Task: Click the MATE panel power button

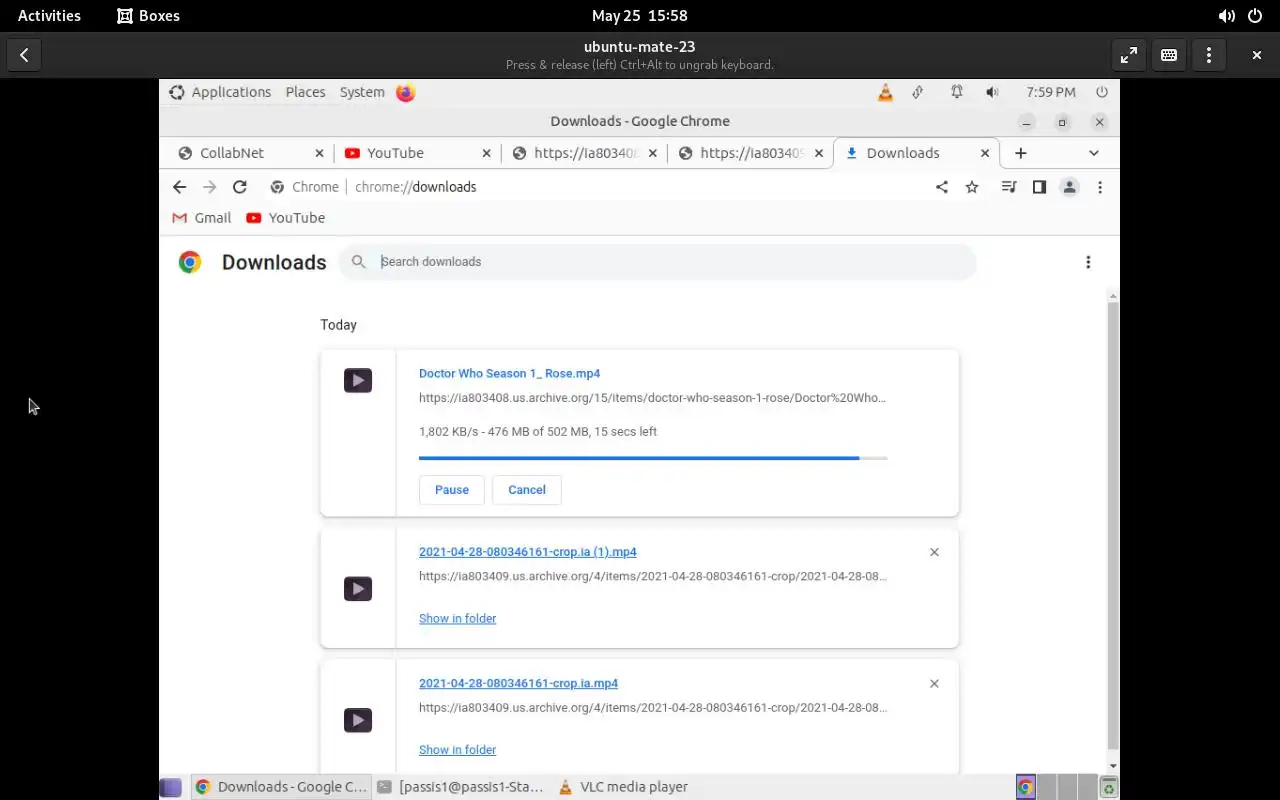Action: pos(1102,92)
